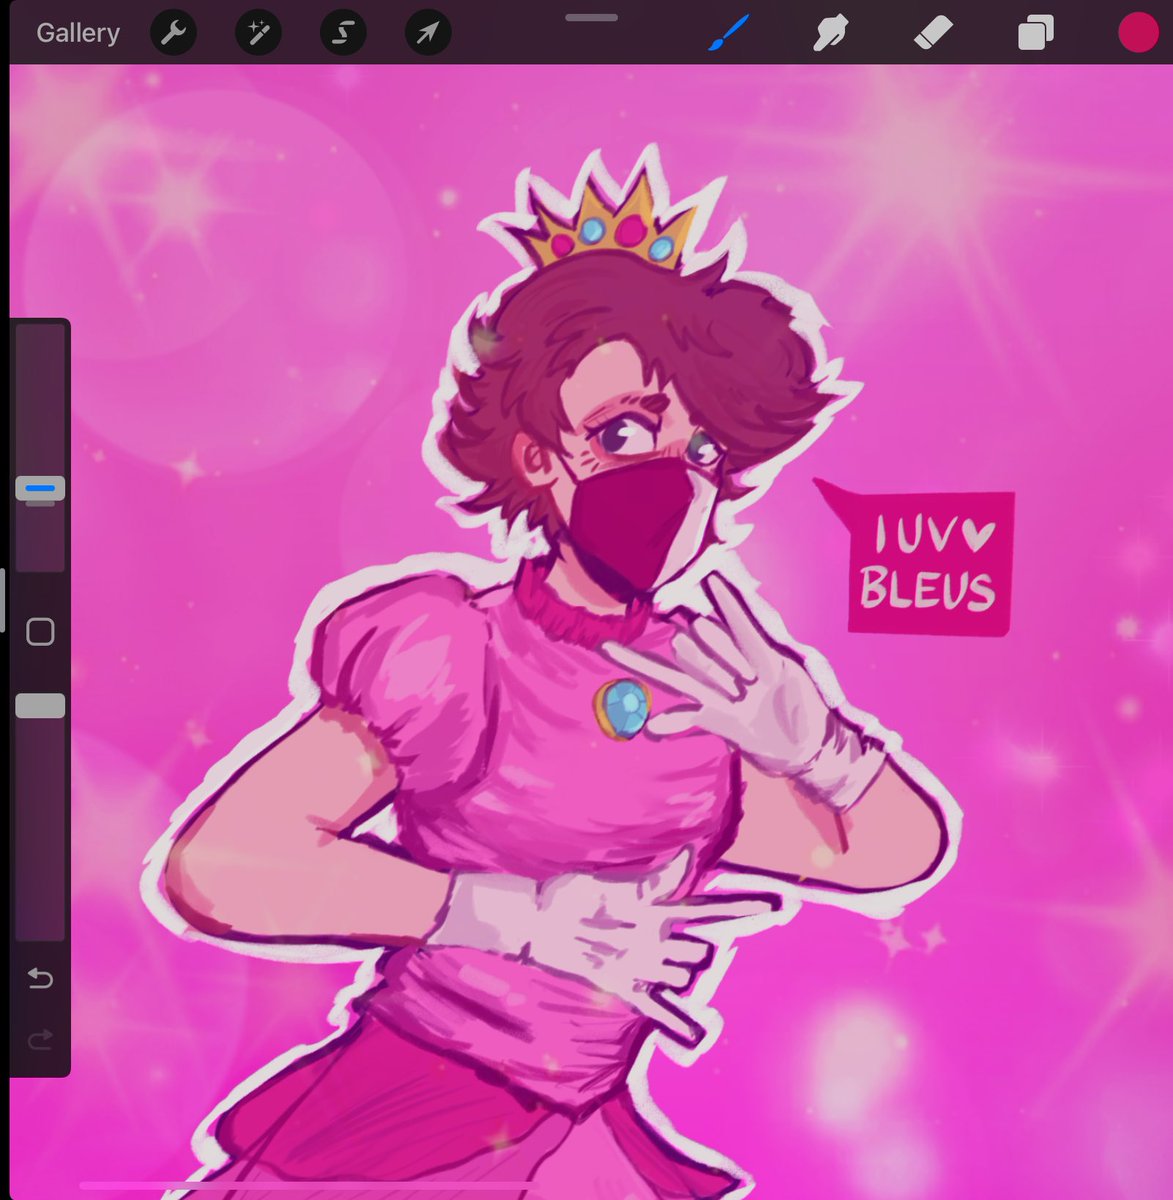Select the Smudge tool
The height and width of the screenshot is (1200, 1173).
[x=831, y=33]
